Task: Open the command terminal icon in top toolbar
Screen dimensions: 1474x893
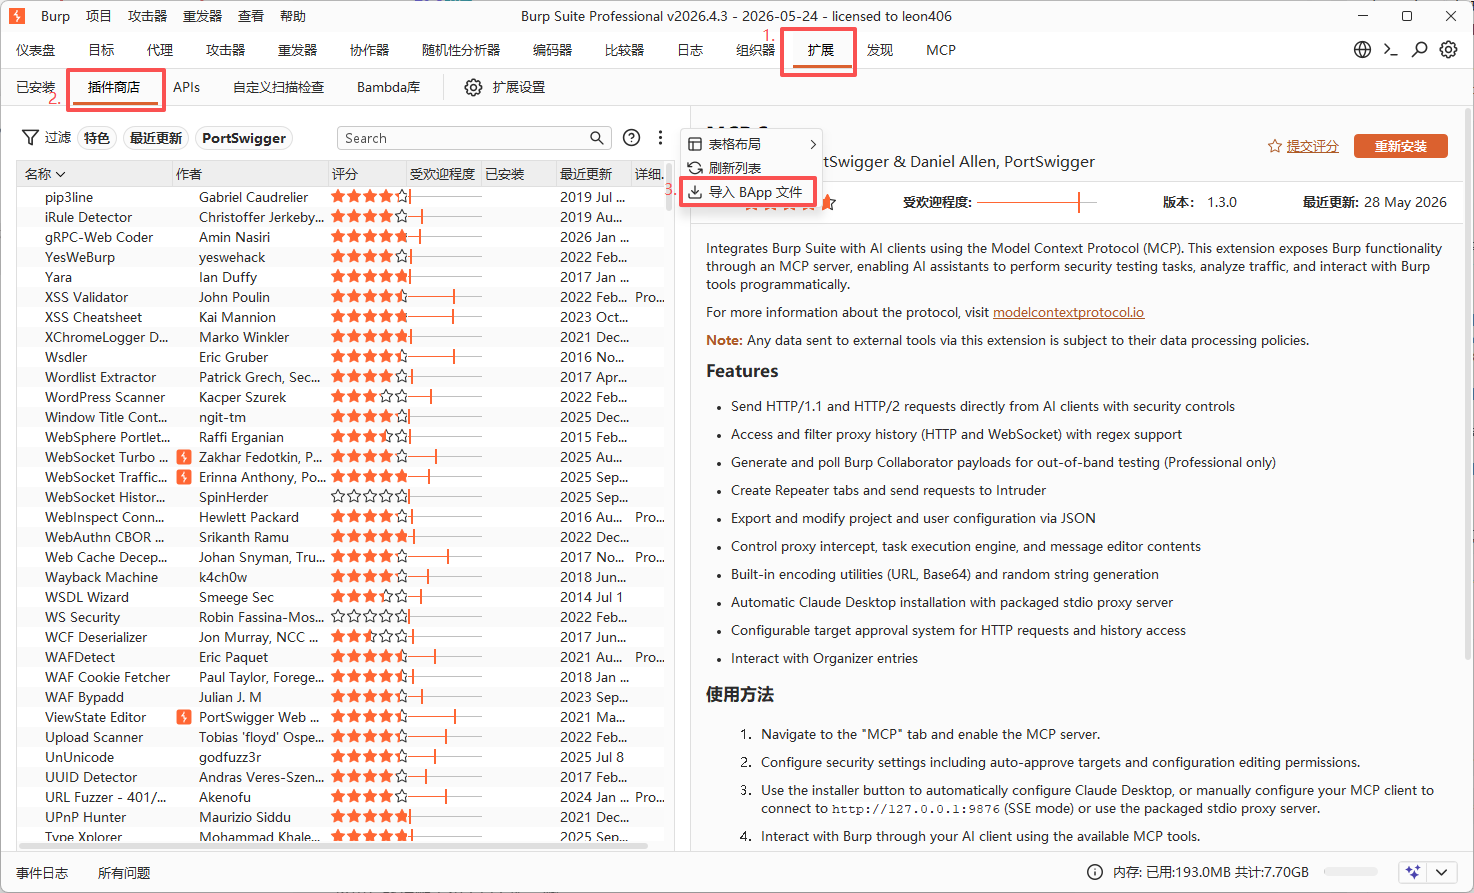Action: point(1390,50)
